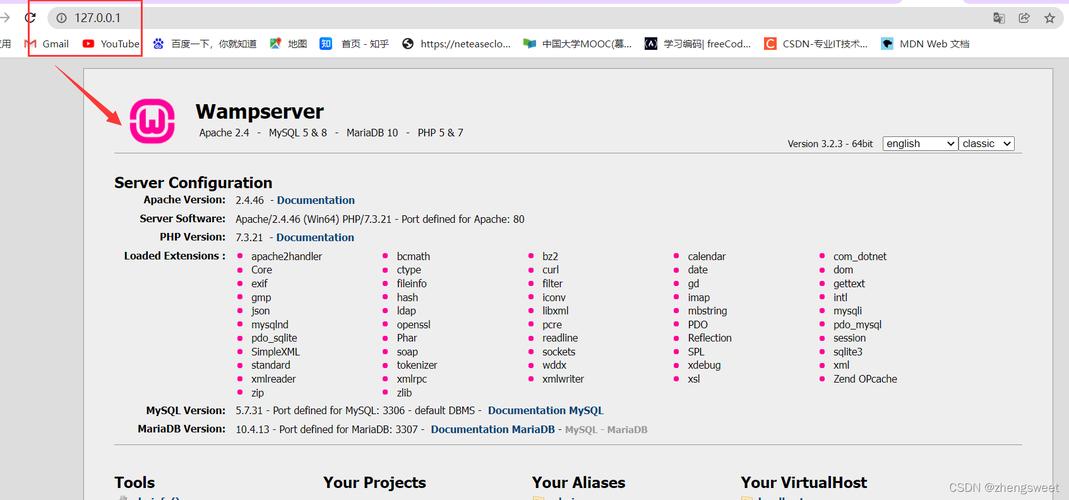Open the Documentation MariaDB link

[x=492, y=429]
